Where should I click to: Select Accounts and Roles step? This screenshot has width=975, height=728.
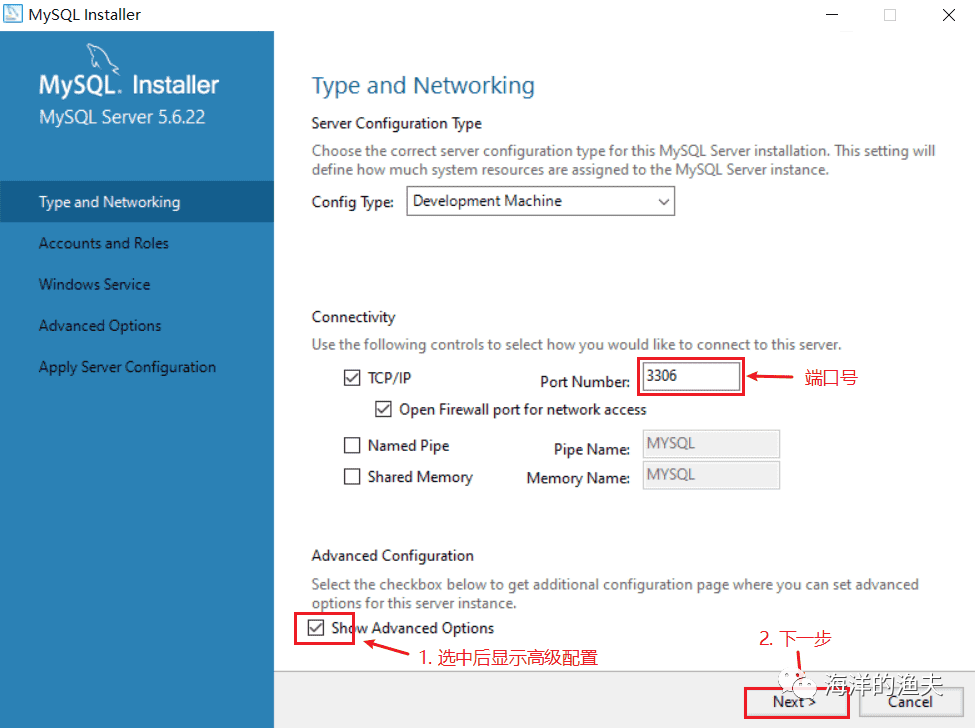click(104, 243)
